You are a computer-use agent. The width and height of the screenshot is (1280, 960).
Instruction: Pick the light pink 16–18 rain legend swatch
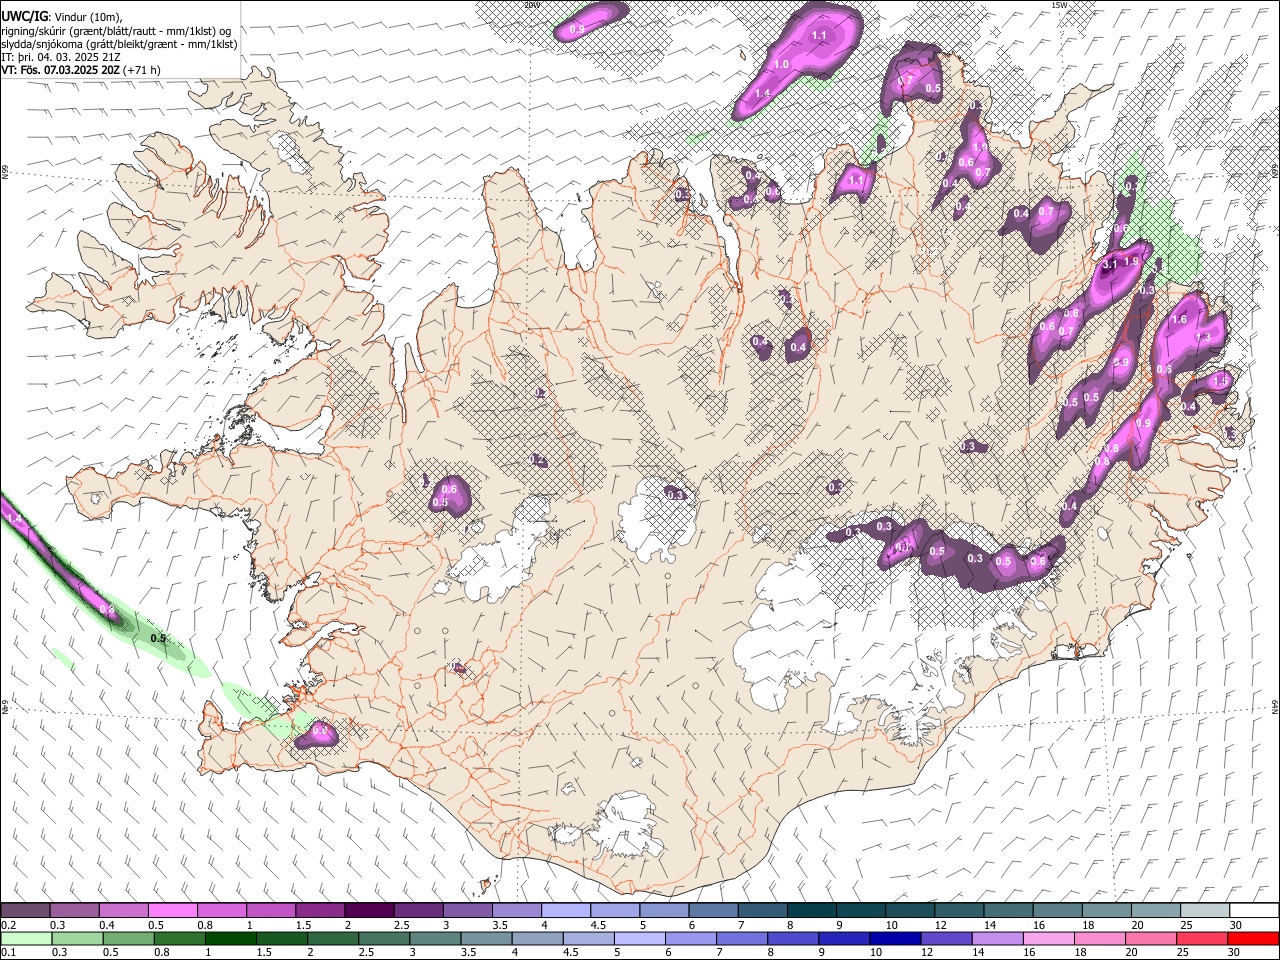tap(1048, 939)
